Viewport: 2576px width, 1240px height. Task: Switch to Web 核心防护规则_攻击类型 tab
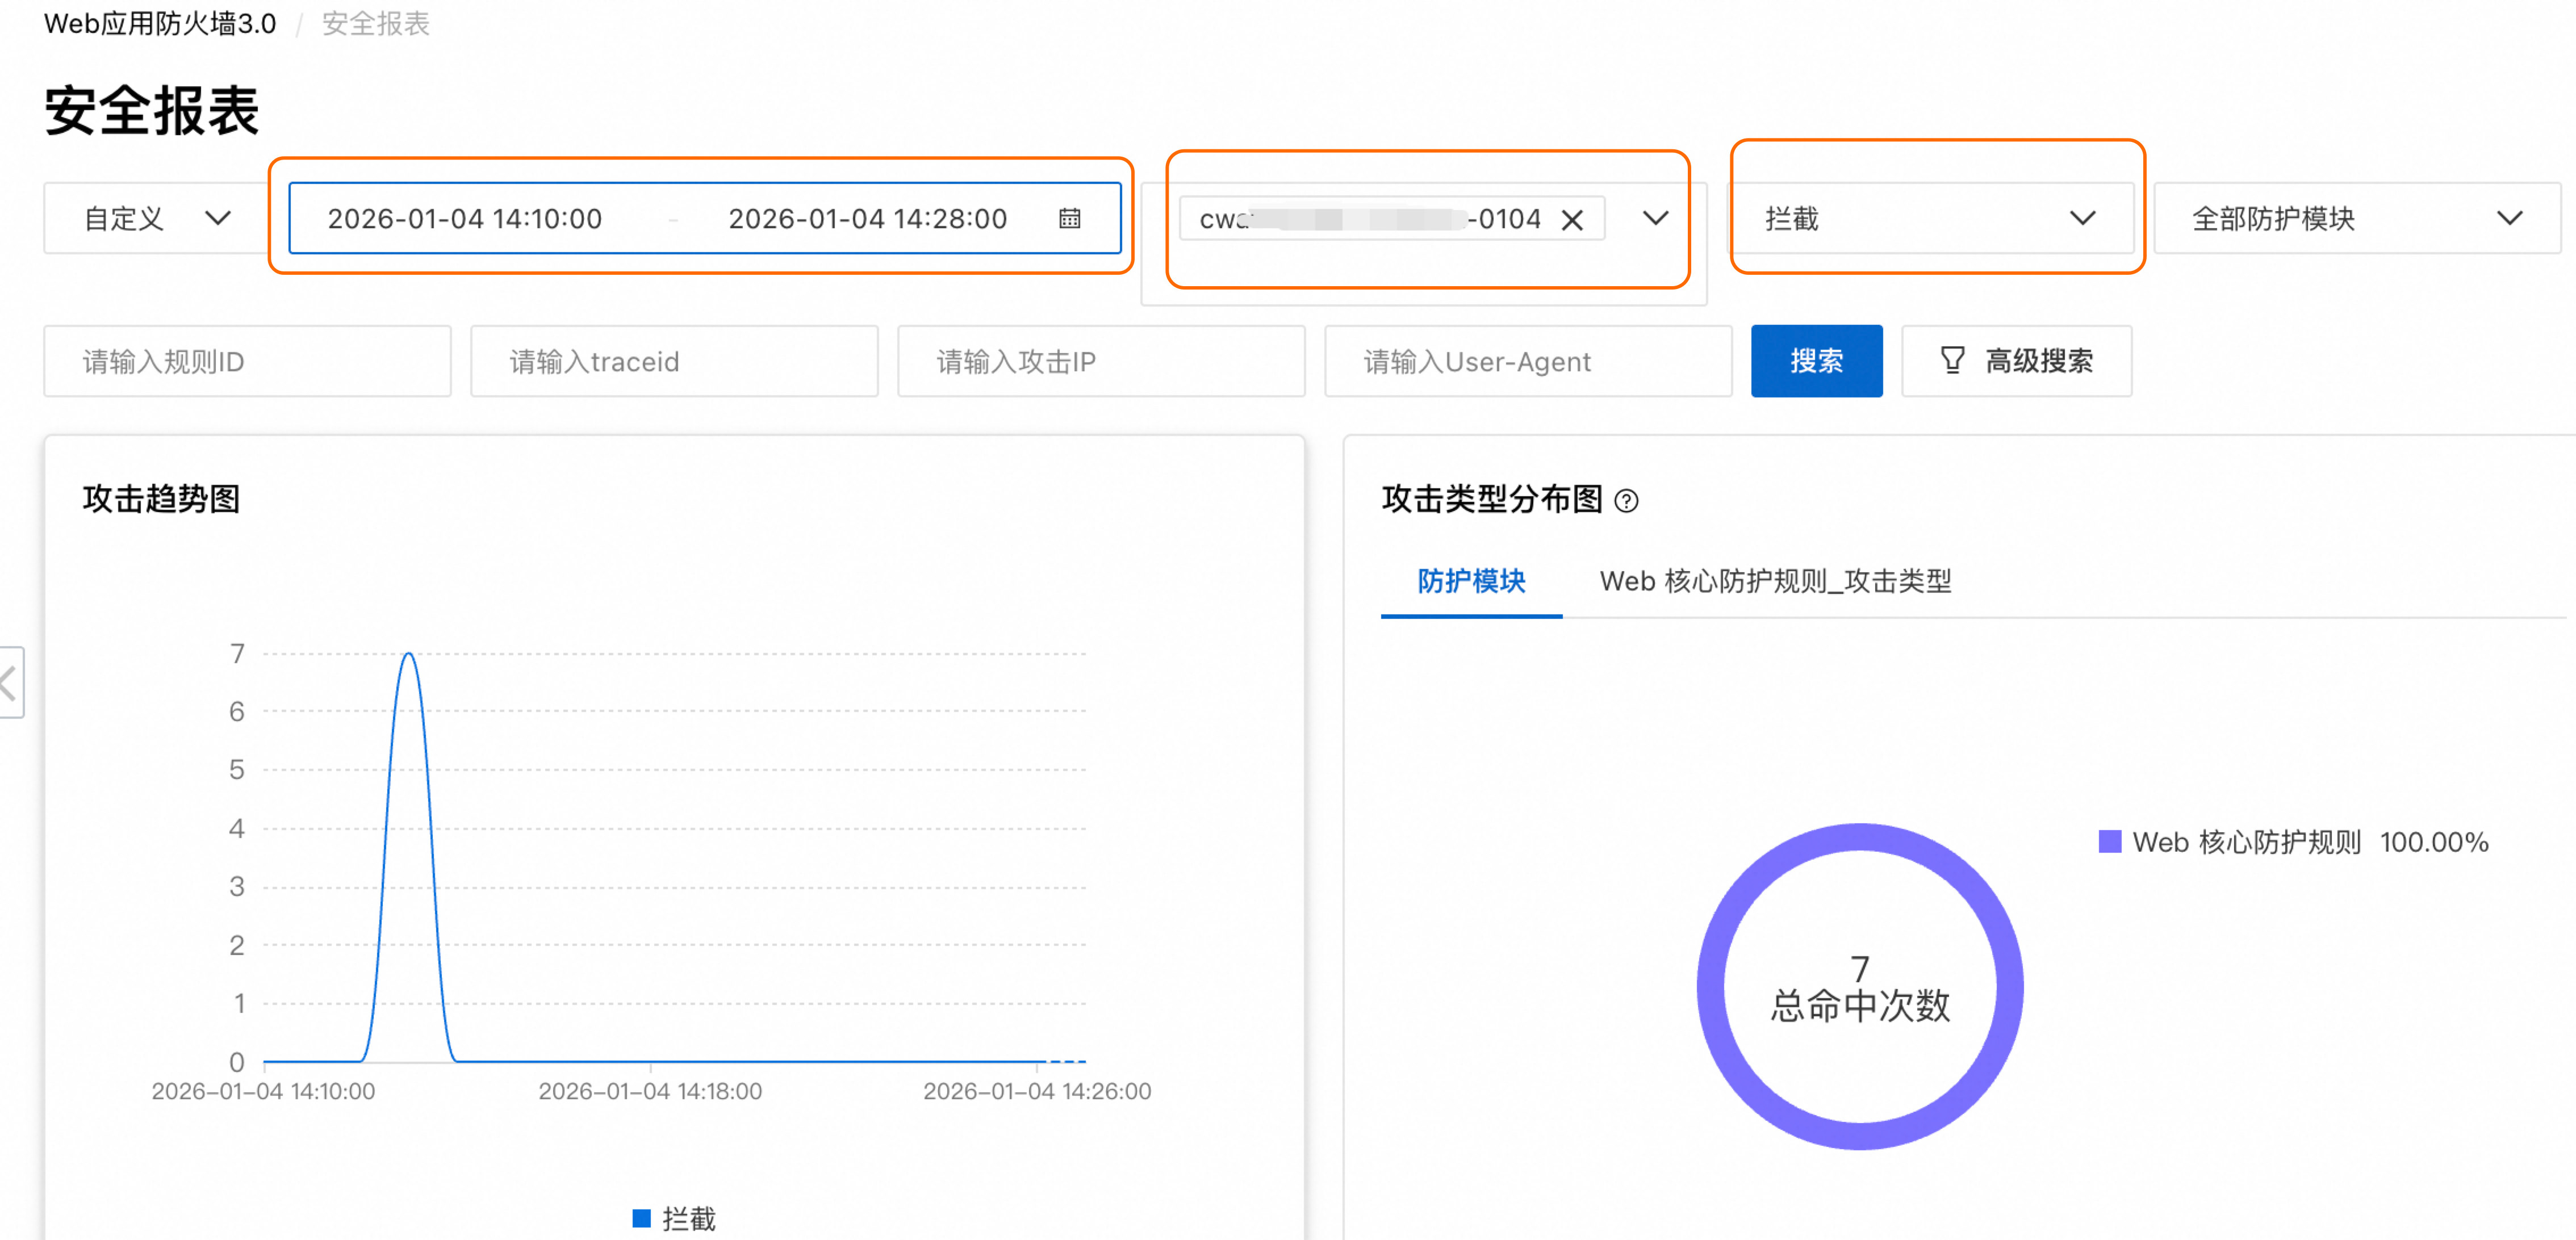1774,581
